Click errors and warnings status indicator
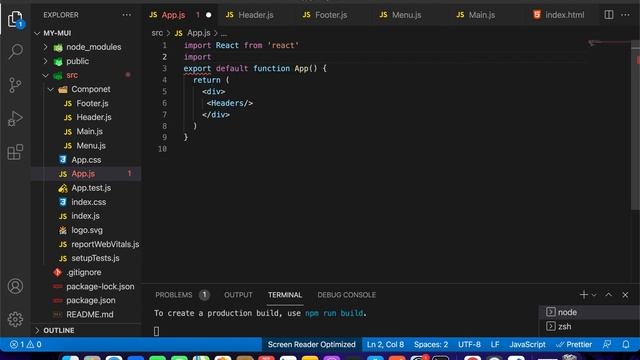The image size is (640, 360). point(25,344)
